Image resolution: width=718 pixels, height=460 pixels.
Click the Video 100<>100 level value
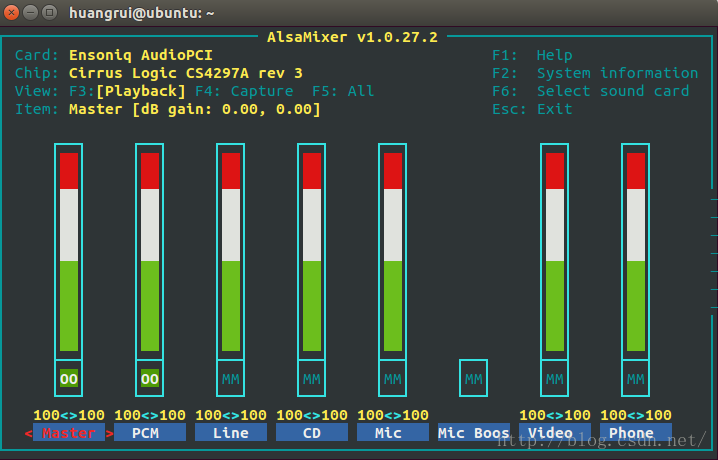(x=555, y=415)
